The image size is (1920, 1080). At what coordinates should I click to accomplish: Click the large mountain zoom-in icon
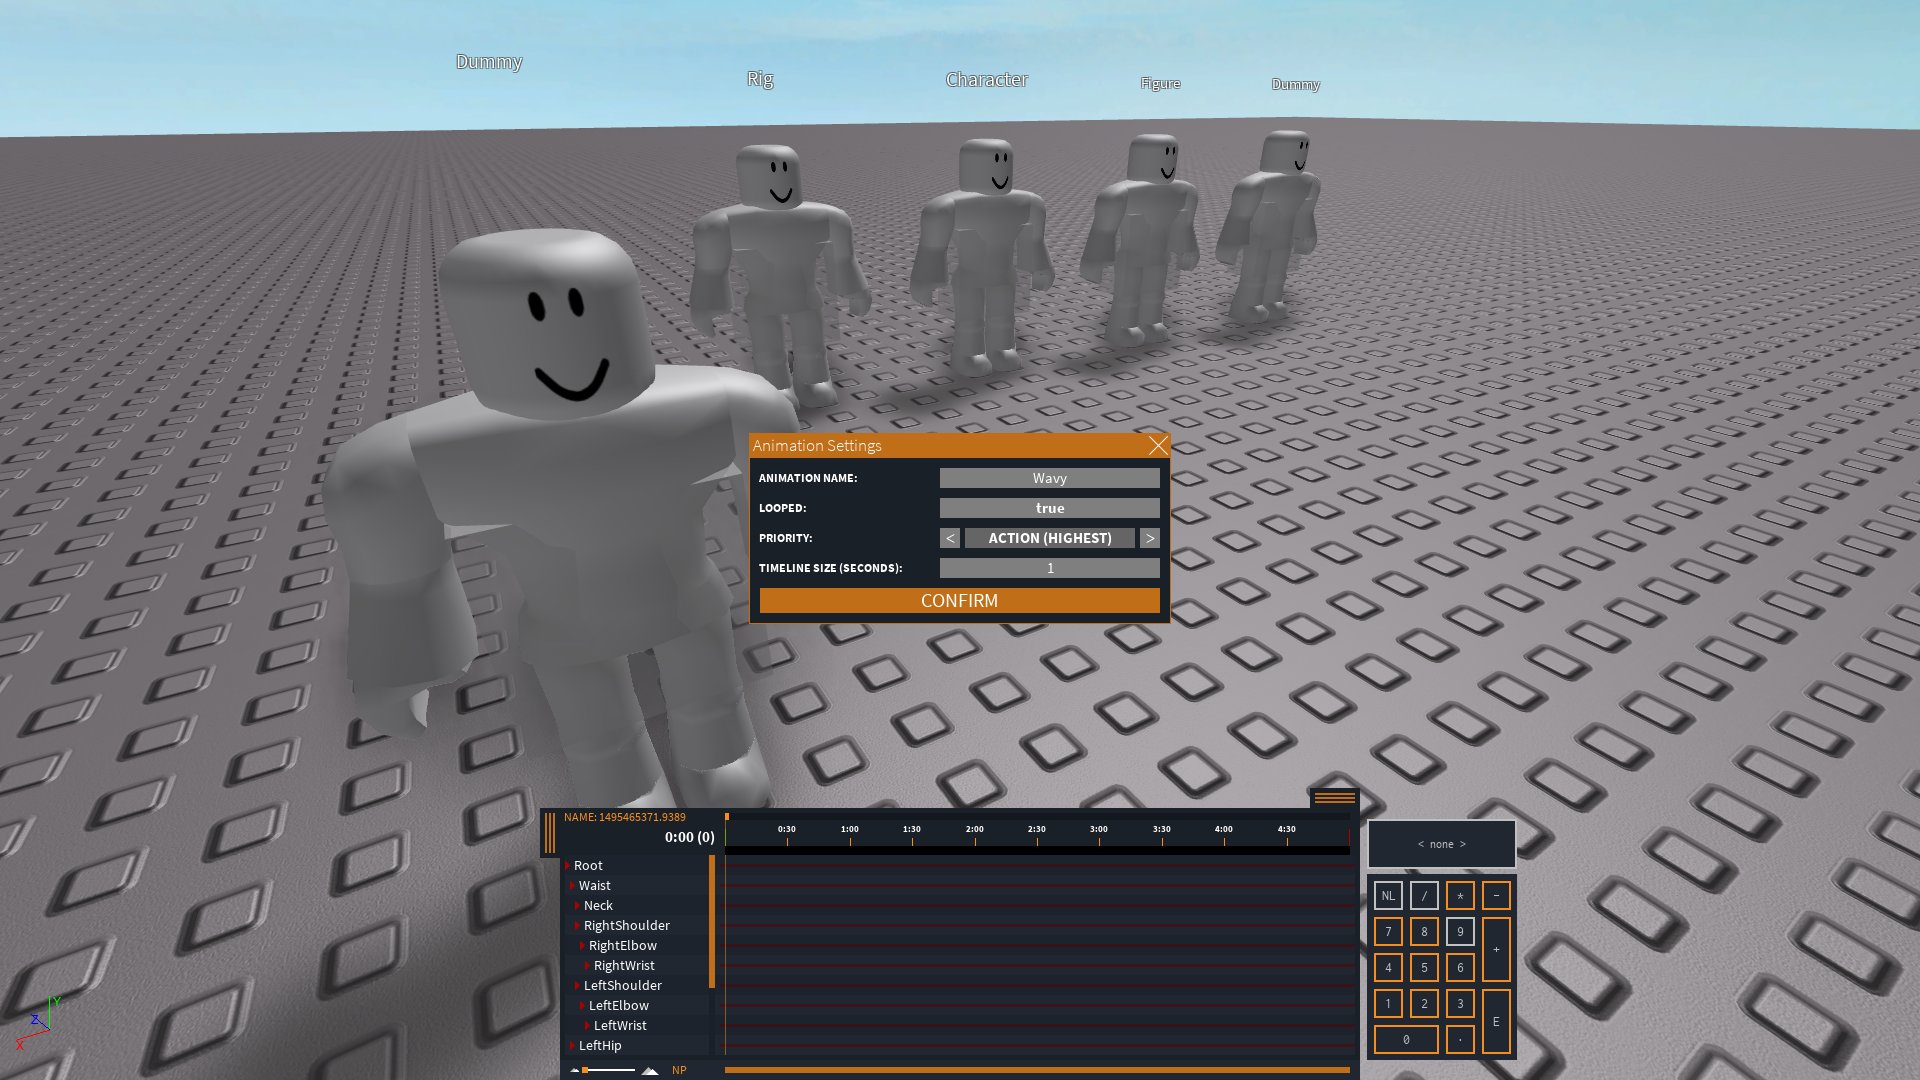tap(650, 1071)
